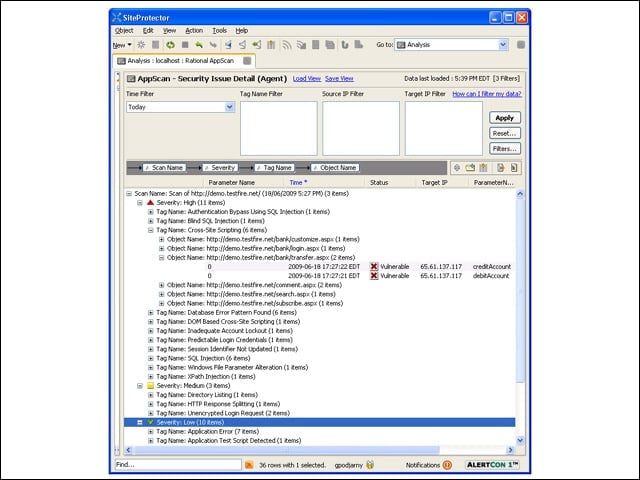Viewport: 640px width, 480px height.
Task: Expand Database Error Pattern Found tag
Action: (x=151, y=312)
